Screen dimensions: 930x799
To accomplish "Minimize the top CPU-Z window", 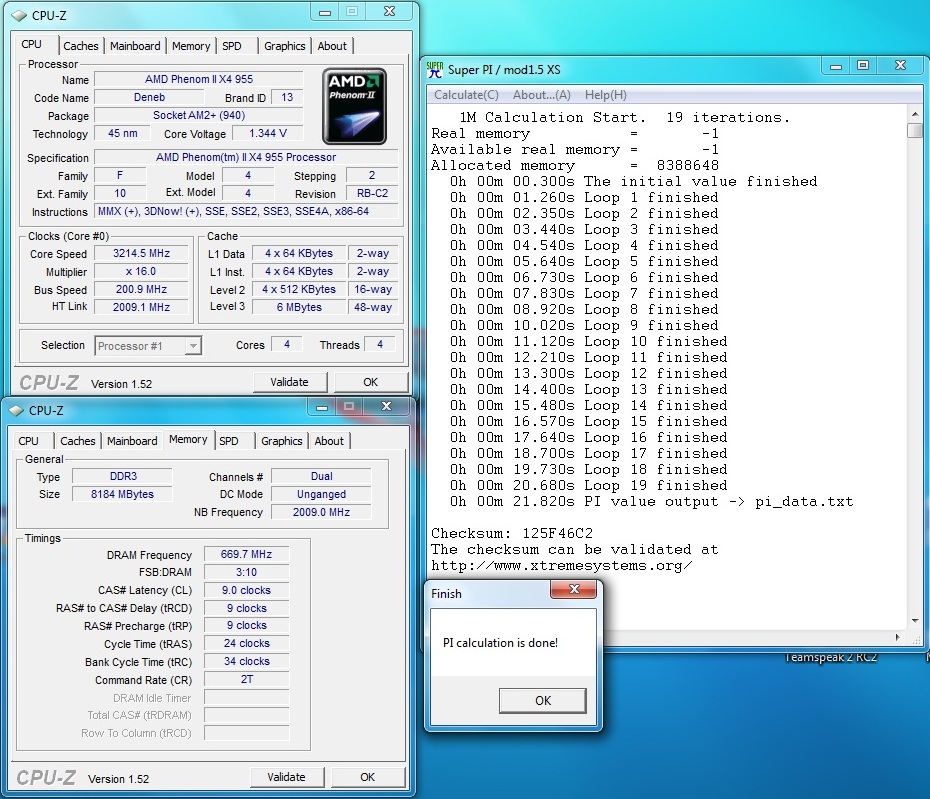I will (x=325, y=12).
